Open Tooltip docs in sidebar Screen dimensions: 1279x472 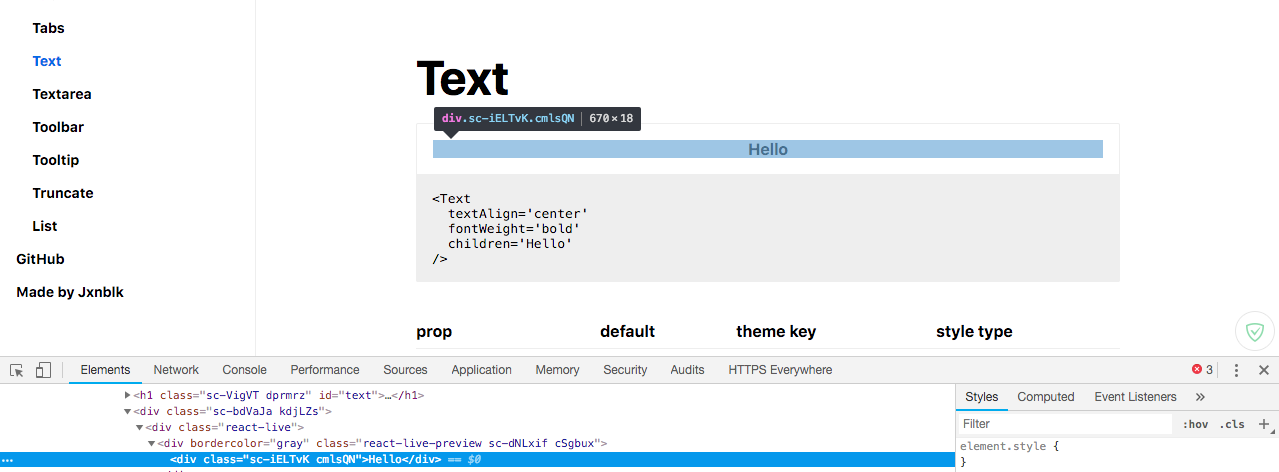tap(56, 160)
